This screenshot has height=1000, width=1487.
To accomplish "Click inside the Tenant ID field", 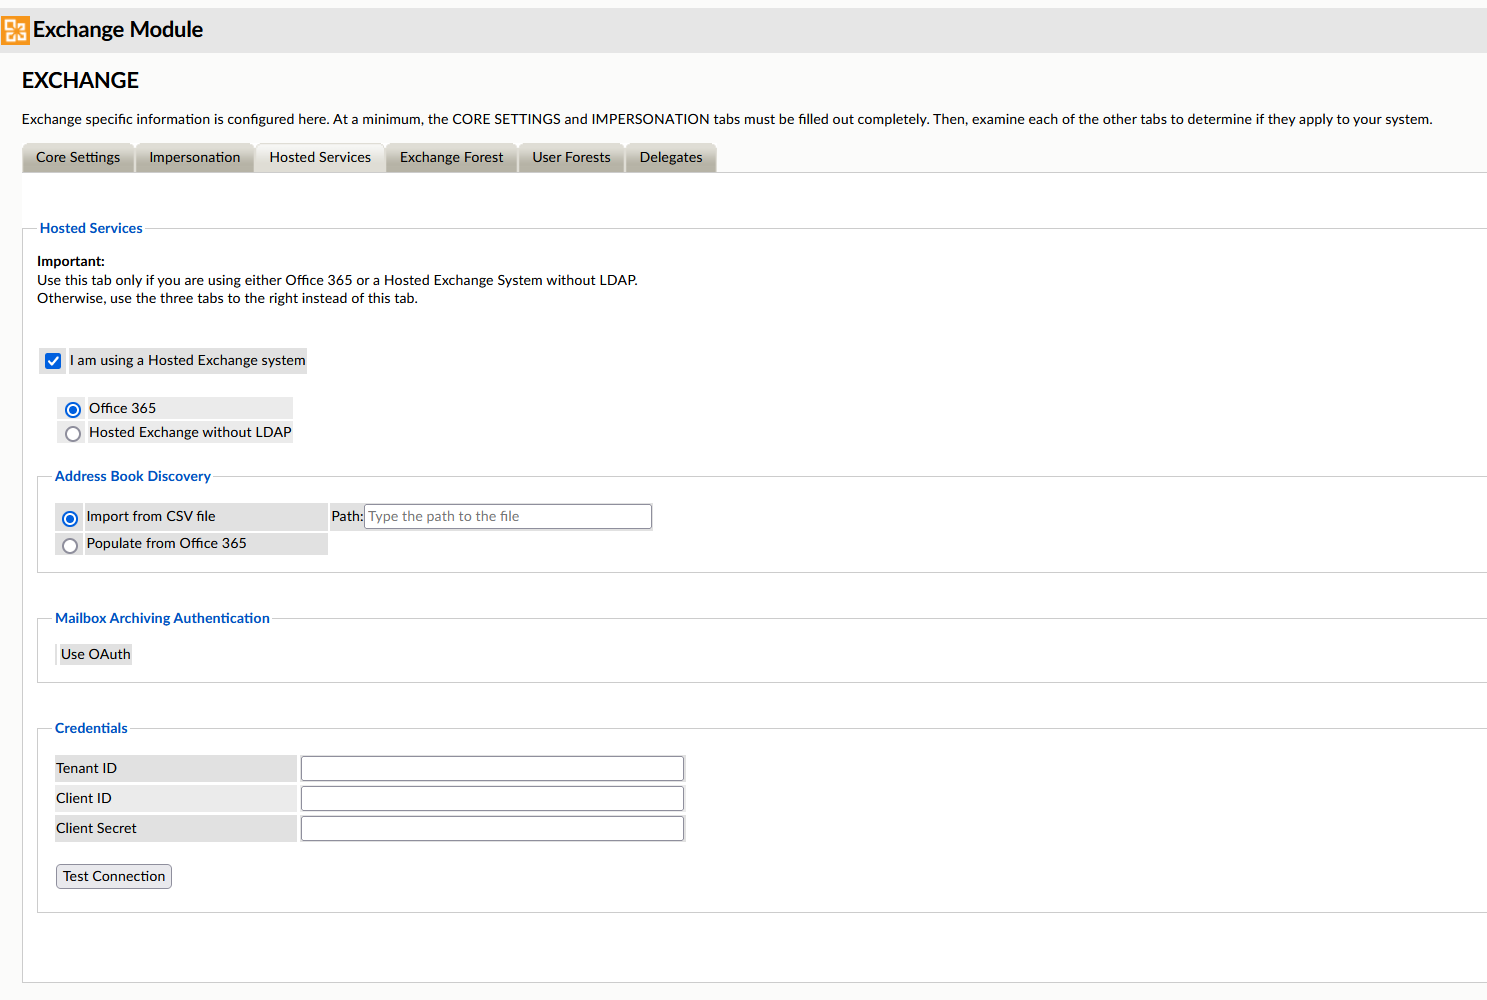I will (492, 768).
